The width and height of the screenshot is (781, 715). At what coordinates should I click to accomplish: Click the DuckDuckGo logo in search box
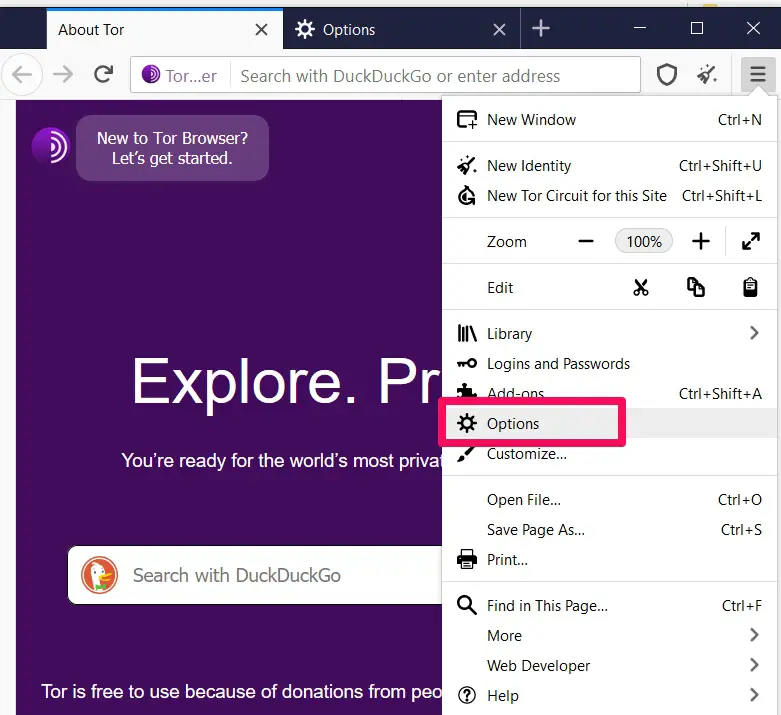tap(100, 575)
